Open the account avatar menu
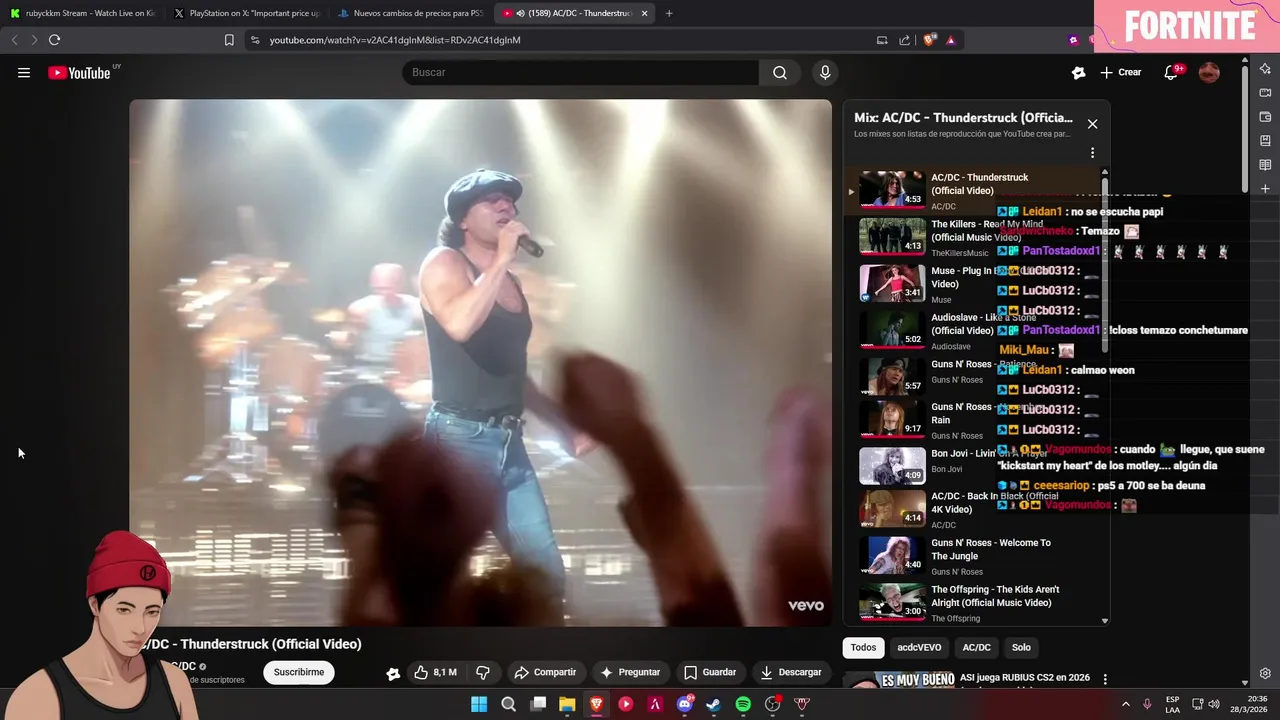Screen dimensions: 1280x720 click(1209, 72)
